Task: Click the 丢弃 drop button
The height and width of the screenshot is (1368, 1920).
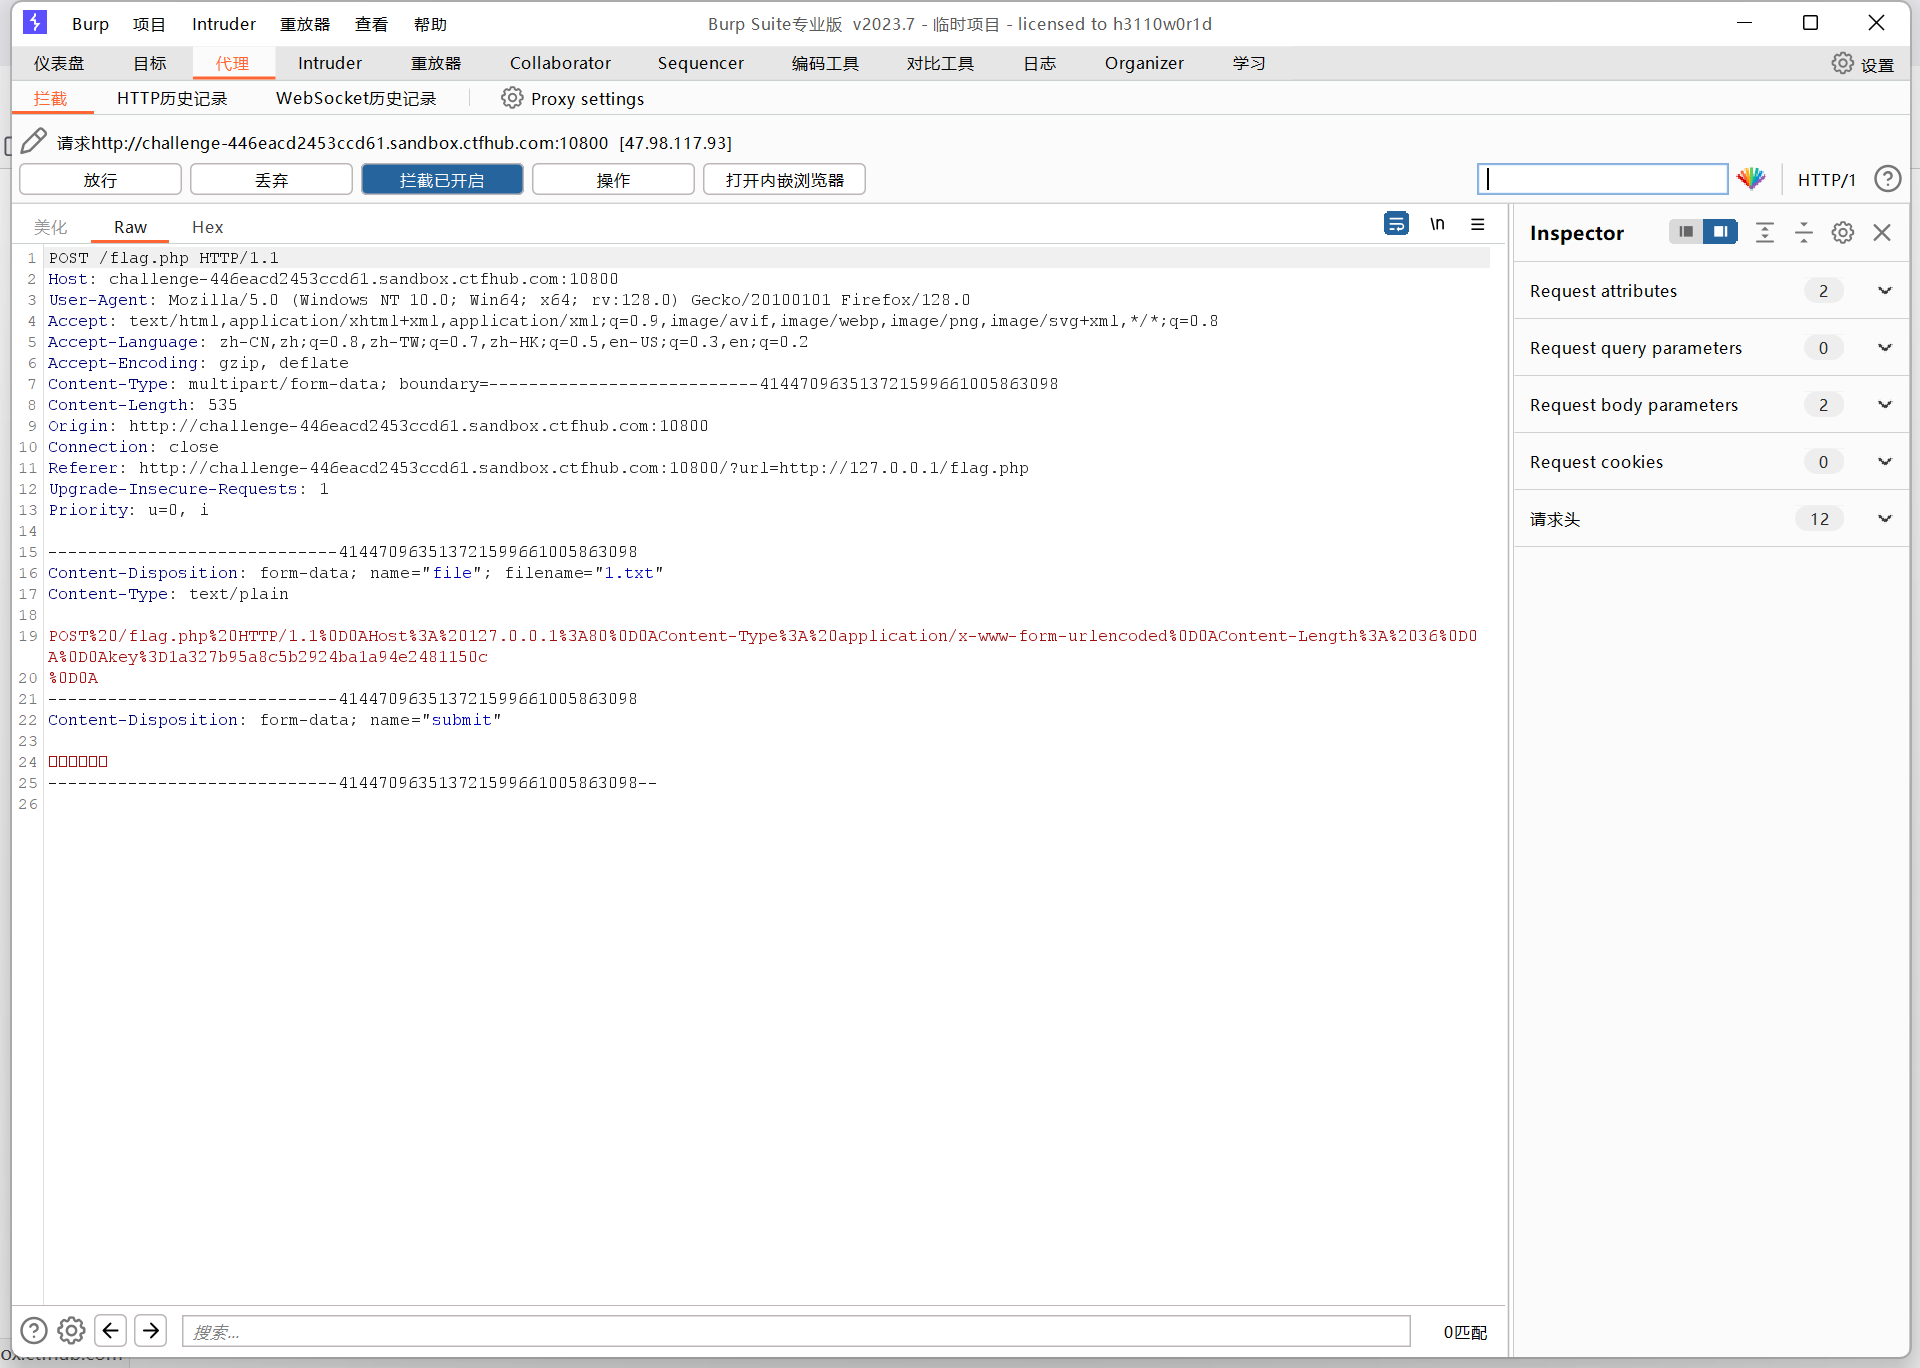Action: pos(271,180)
